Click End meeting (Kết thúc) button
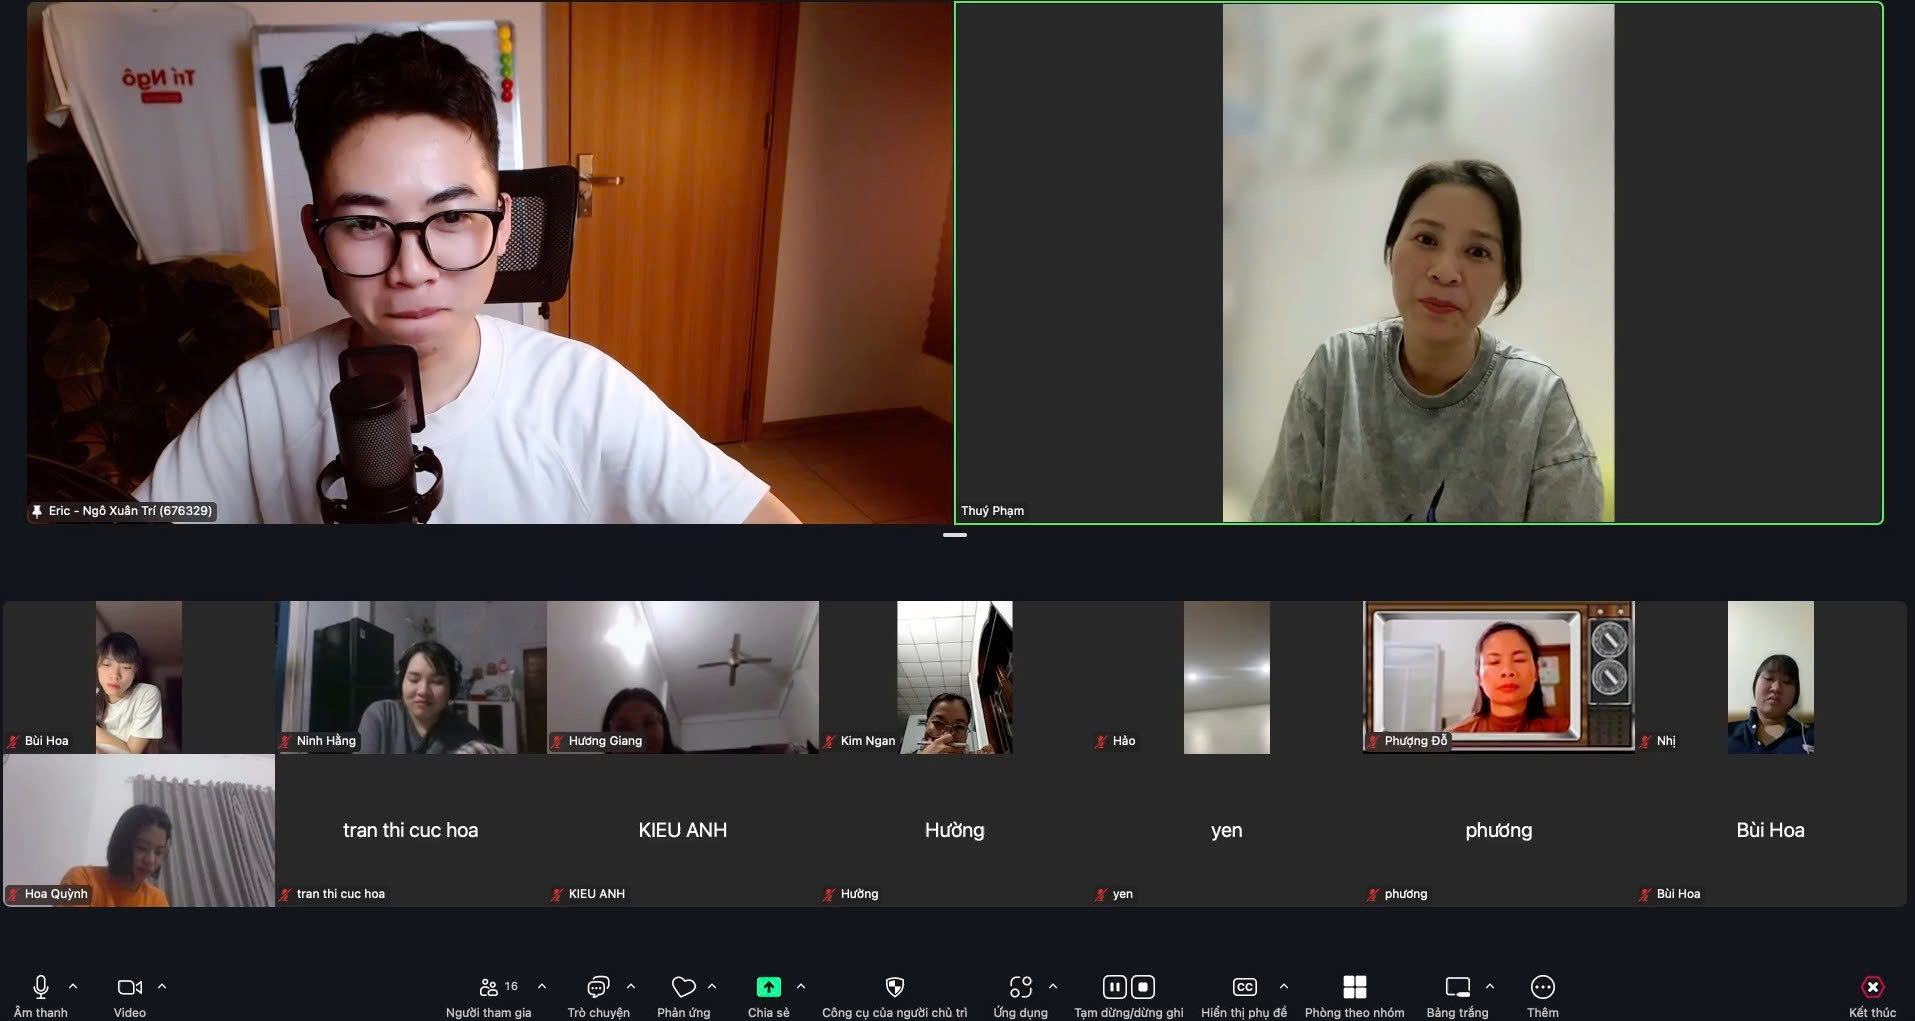This screenshot has height=1021, width=1915. pos(1872,988)
